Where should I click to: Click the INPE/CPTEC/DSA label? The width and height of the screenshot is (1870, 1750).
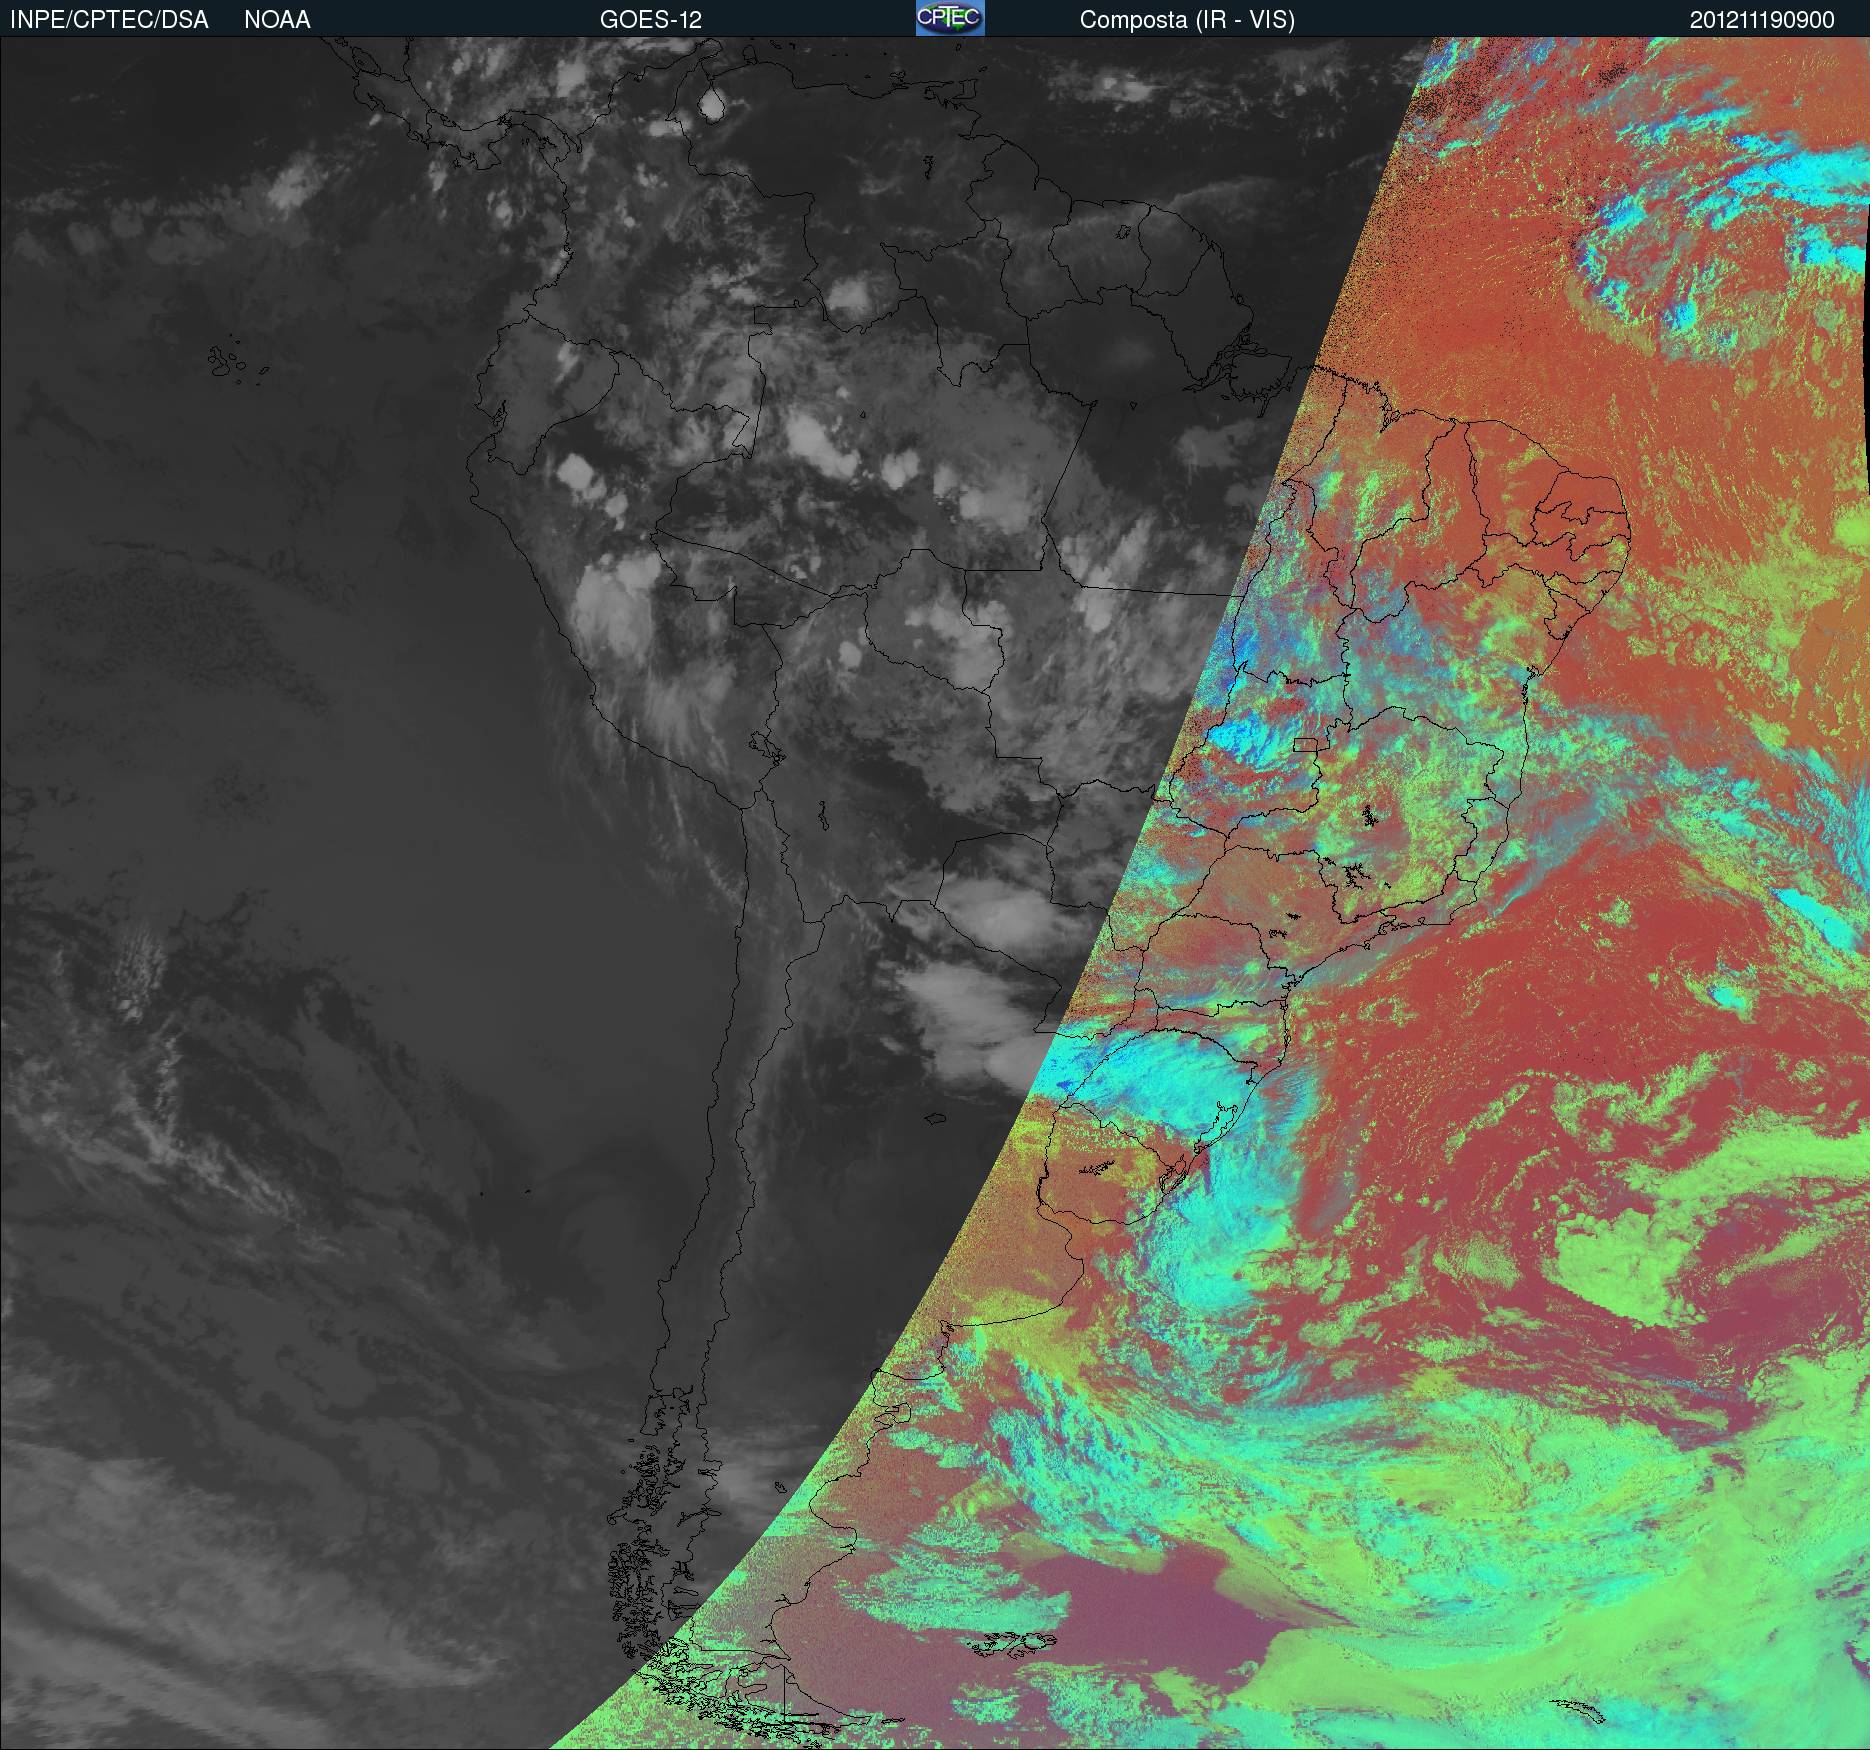(x=109, y=20)
